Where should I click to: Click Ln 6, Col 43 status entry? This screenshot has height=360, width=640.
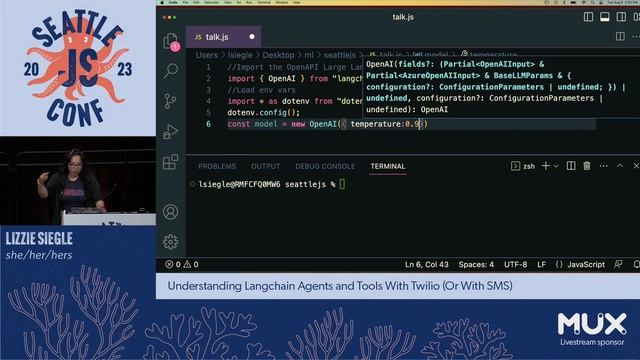tap(427, 264)
